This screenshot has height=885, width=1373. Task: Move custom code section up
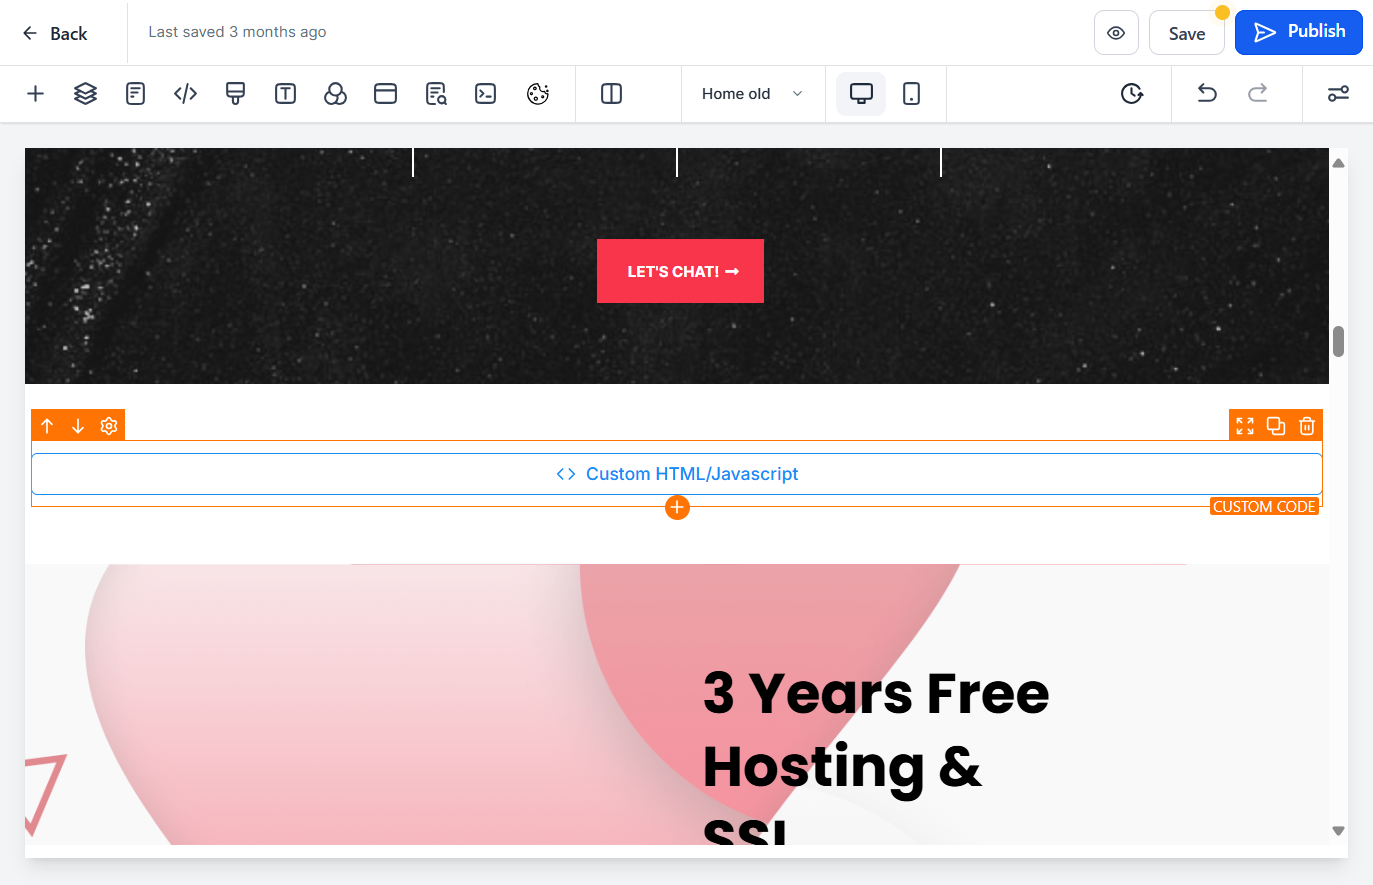coord(47,426)
